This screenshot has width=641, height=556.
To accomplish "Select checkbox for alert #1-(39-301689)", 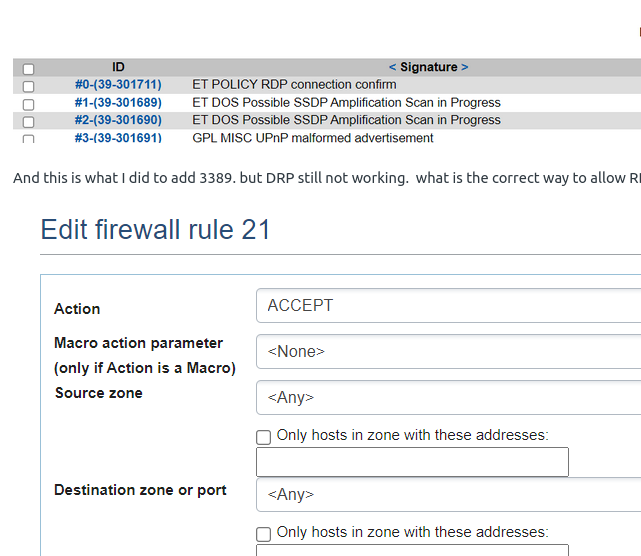I will tap(28, 104).
